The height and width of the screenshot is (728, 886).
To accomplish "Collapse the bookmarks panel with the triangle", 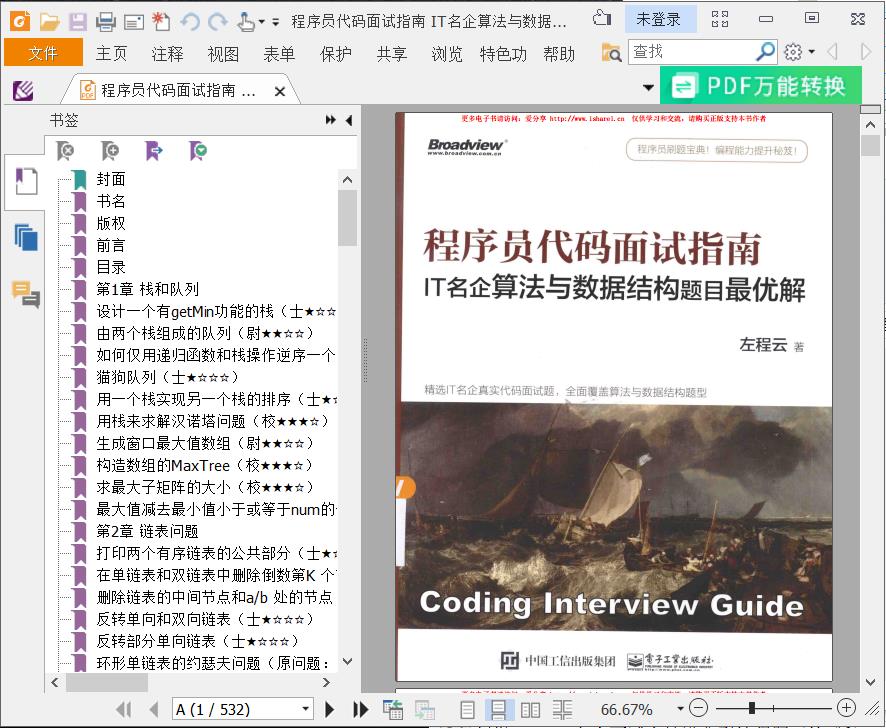I will (349, 120).
